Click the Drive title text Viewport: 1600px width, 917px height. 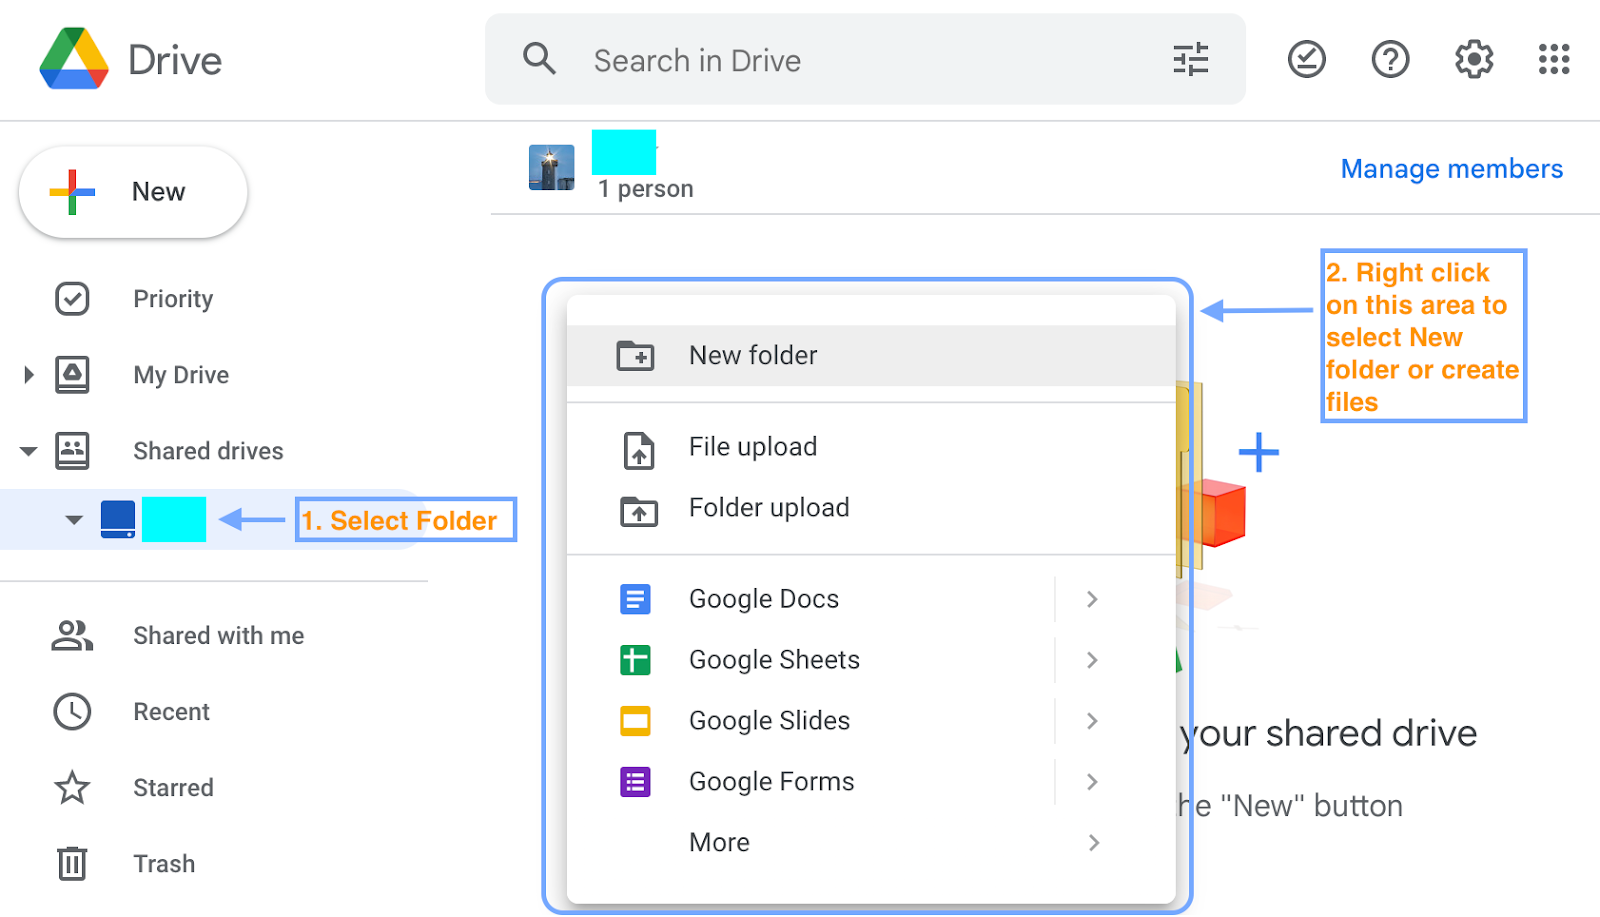pyautogui.click(x=175, y=60)
